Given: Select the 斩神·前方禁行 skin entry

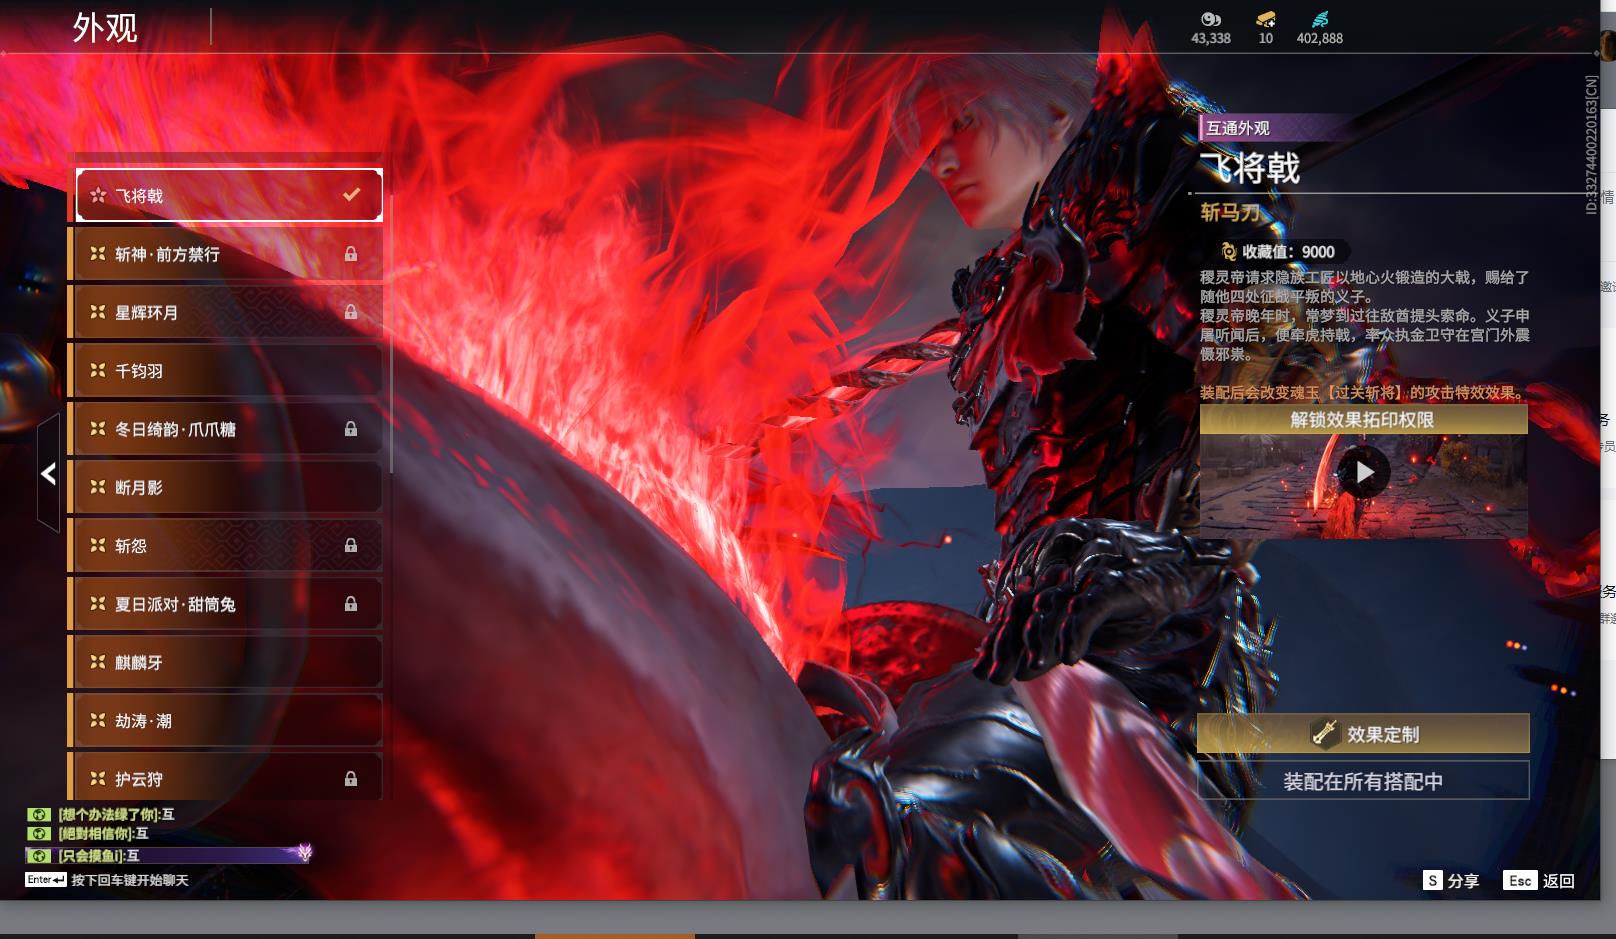Looking at the screenshot, I should click(226, 254).
